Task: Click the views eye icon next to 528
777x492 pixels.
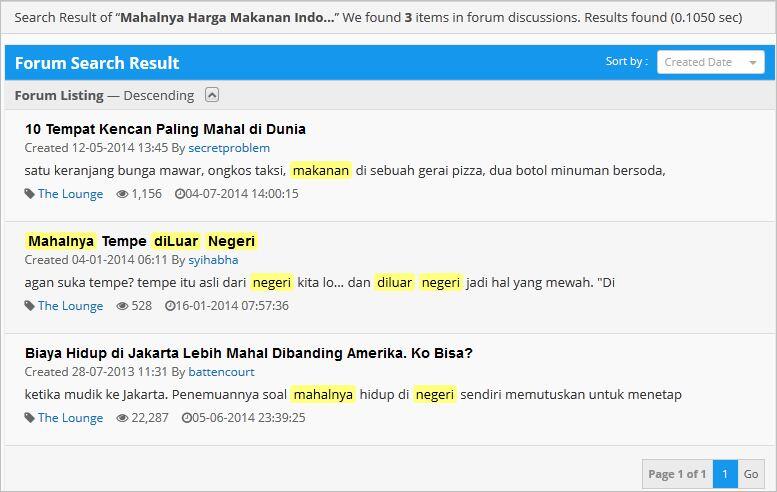Action: click(122, 306)
